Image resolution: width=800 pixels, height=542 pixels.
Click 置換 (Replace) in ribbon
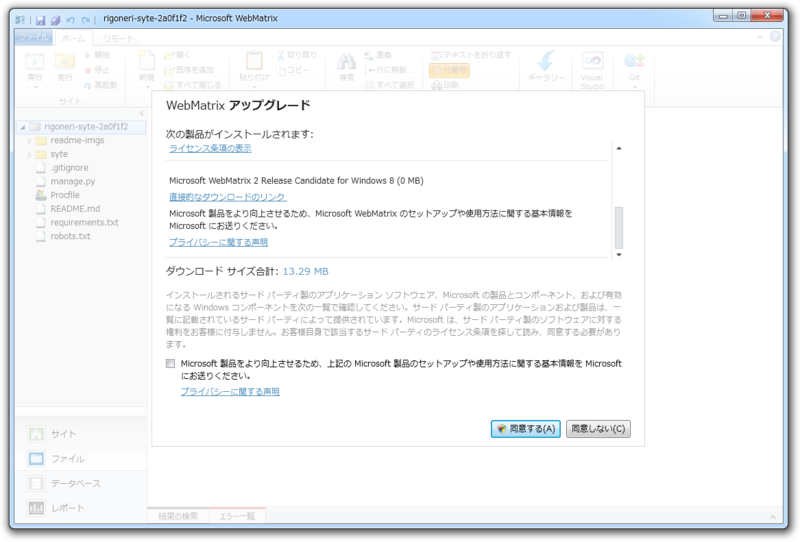[x=378, y=55]
